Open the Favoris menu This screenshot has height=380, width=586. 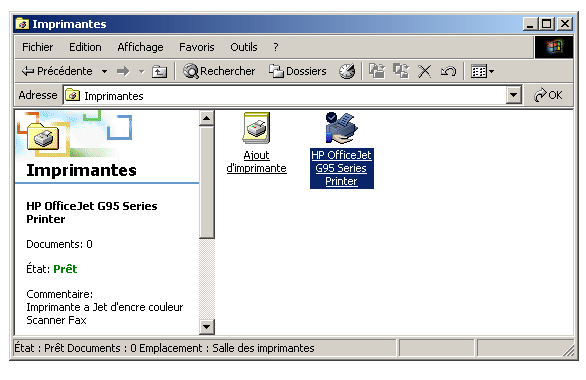coord(197,47)
